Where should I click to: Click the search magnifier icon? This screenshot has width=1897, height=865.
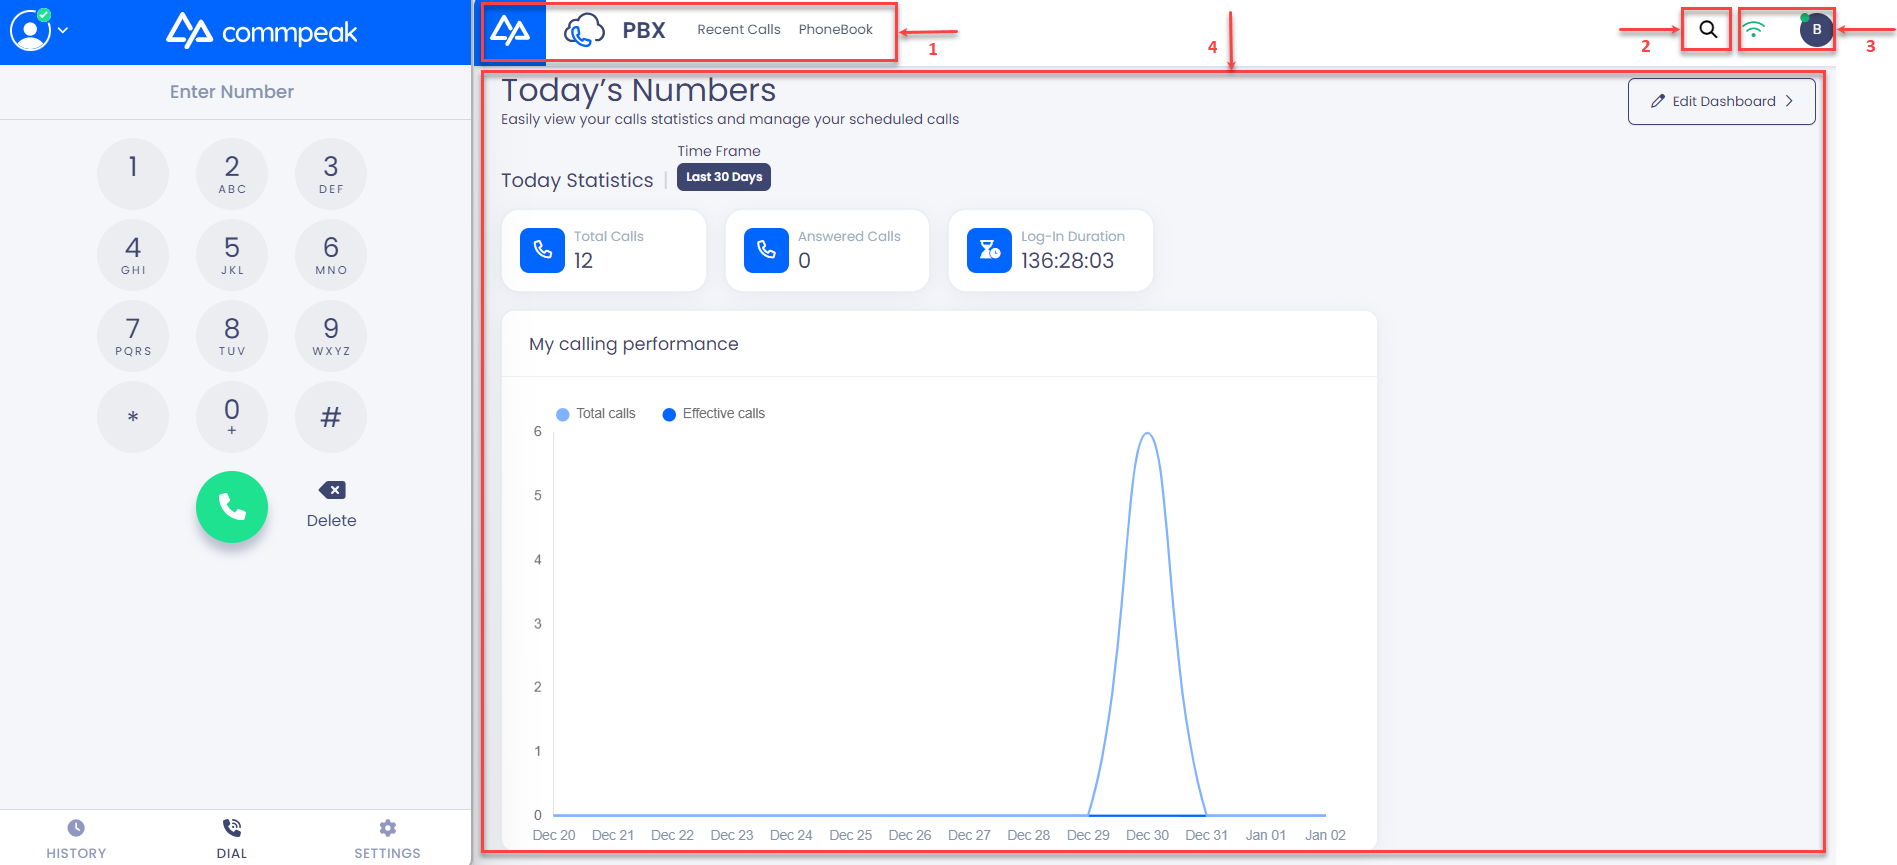[x=1708, y=30]
